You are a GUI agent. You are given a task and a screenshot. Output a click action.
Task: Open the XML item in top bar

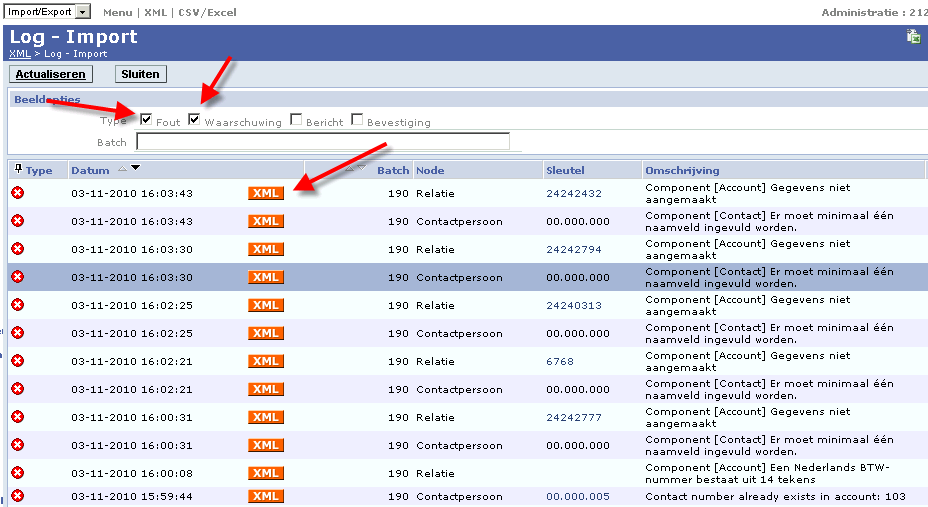(x=156, y=12)
